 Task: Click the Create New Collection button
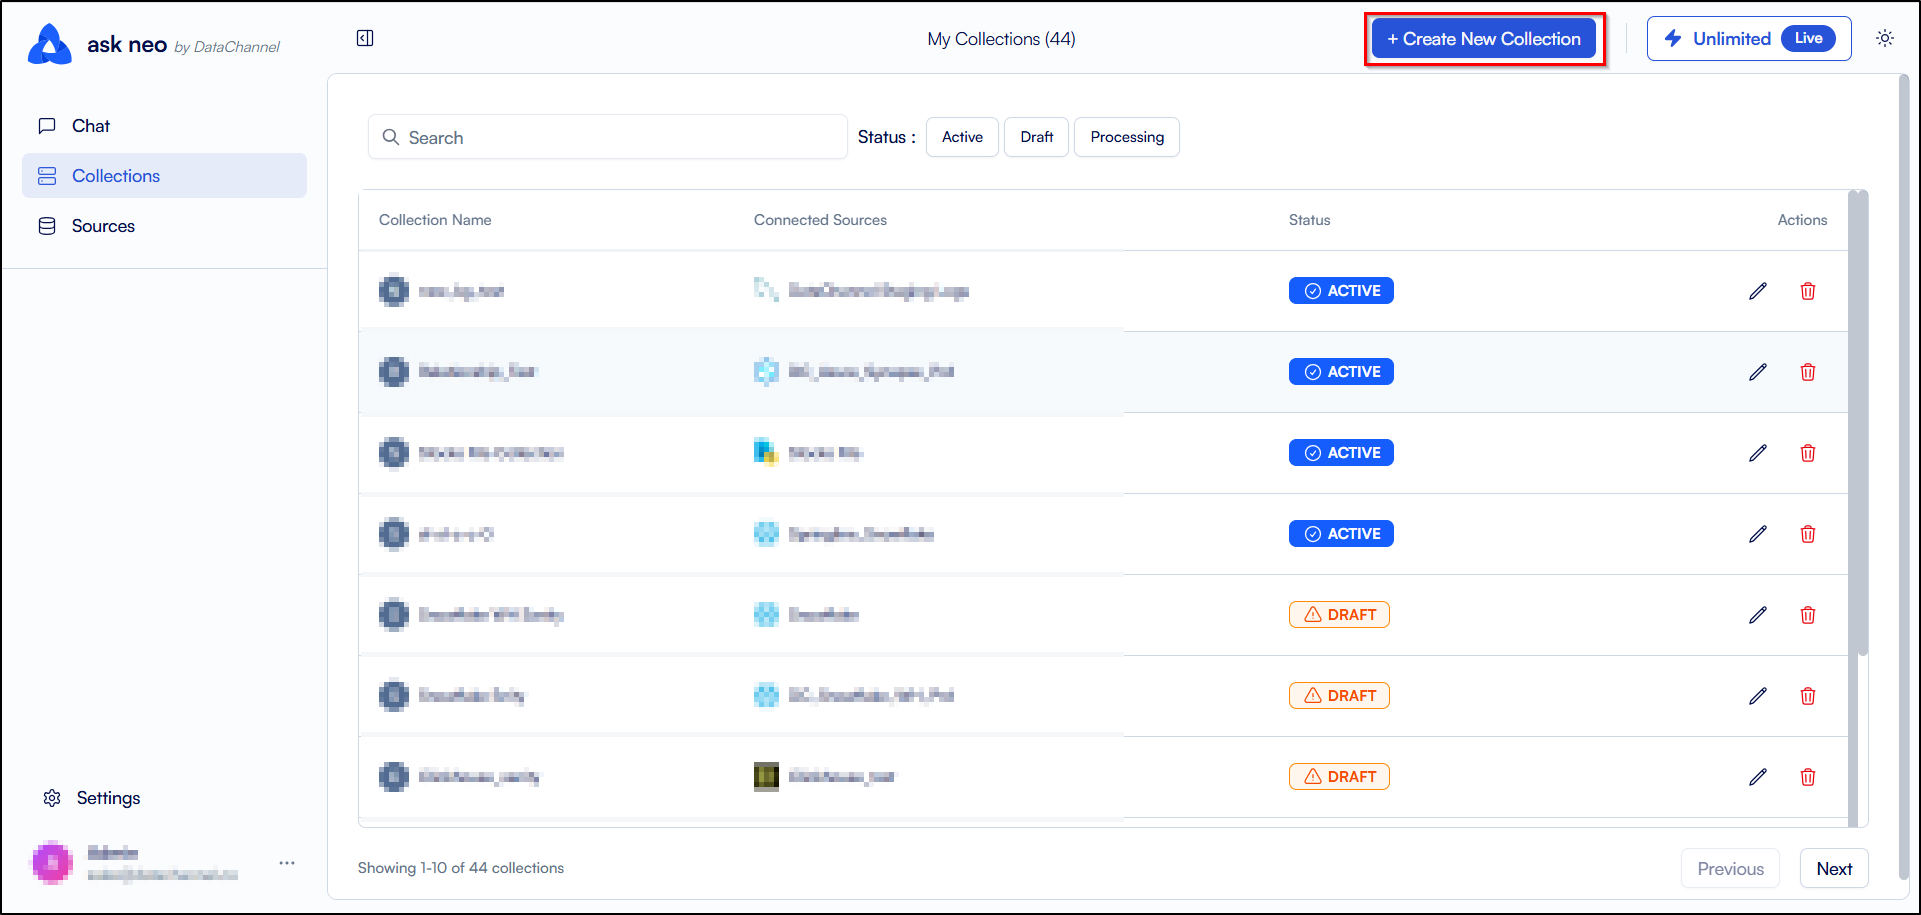pos(1483,39)
